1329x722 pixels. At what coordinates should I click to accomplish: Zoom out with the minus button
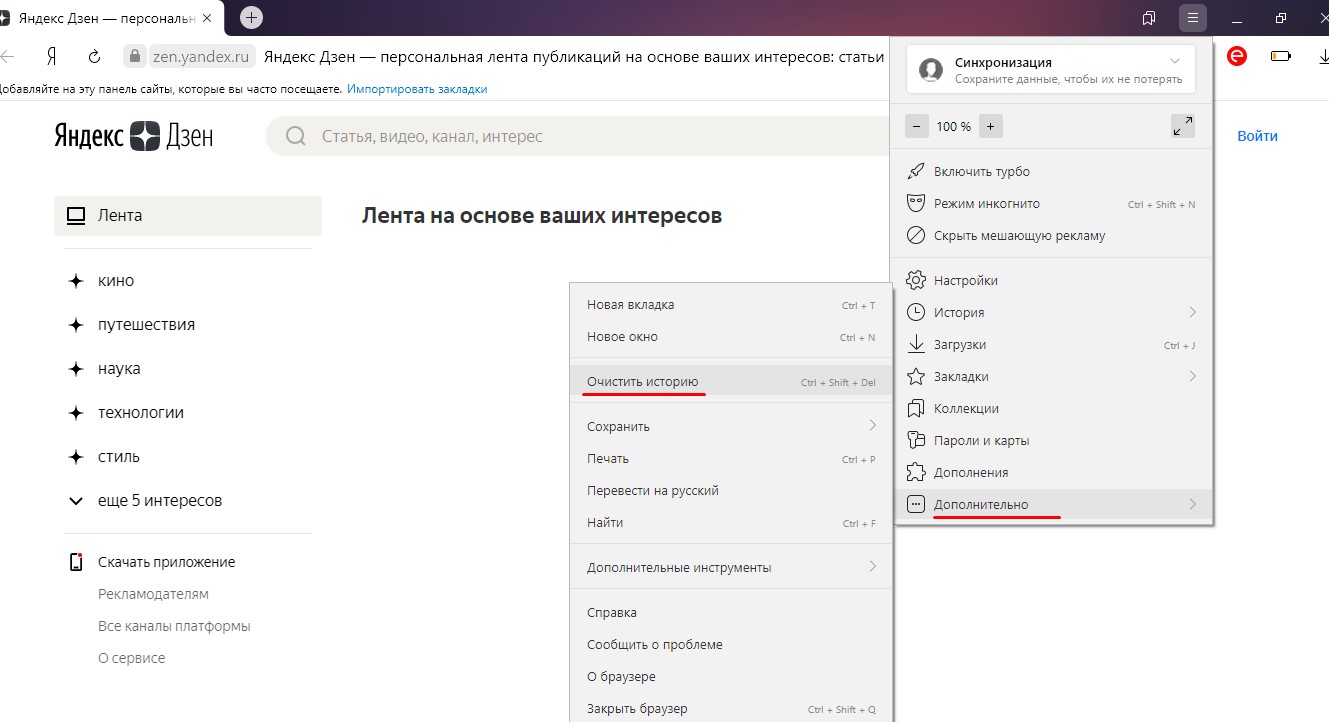pyautogui.click(x=917, y=126)
